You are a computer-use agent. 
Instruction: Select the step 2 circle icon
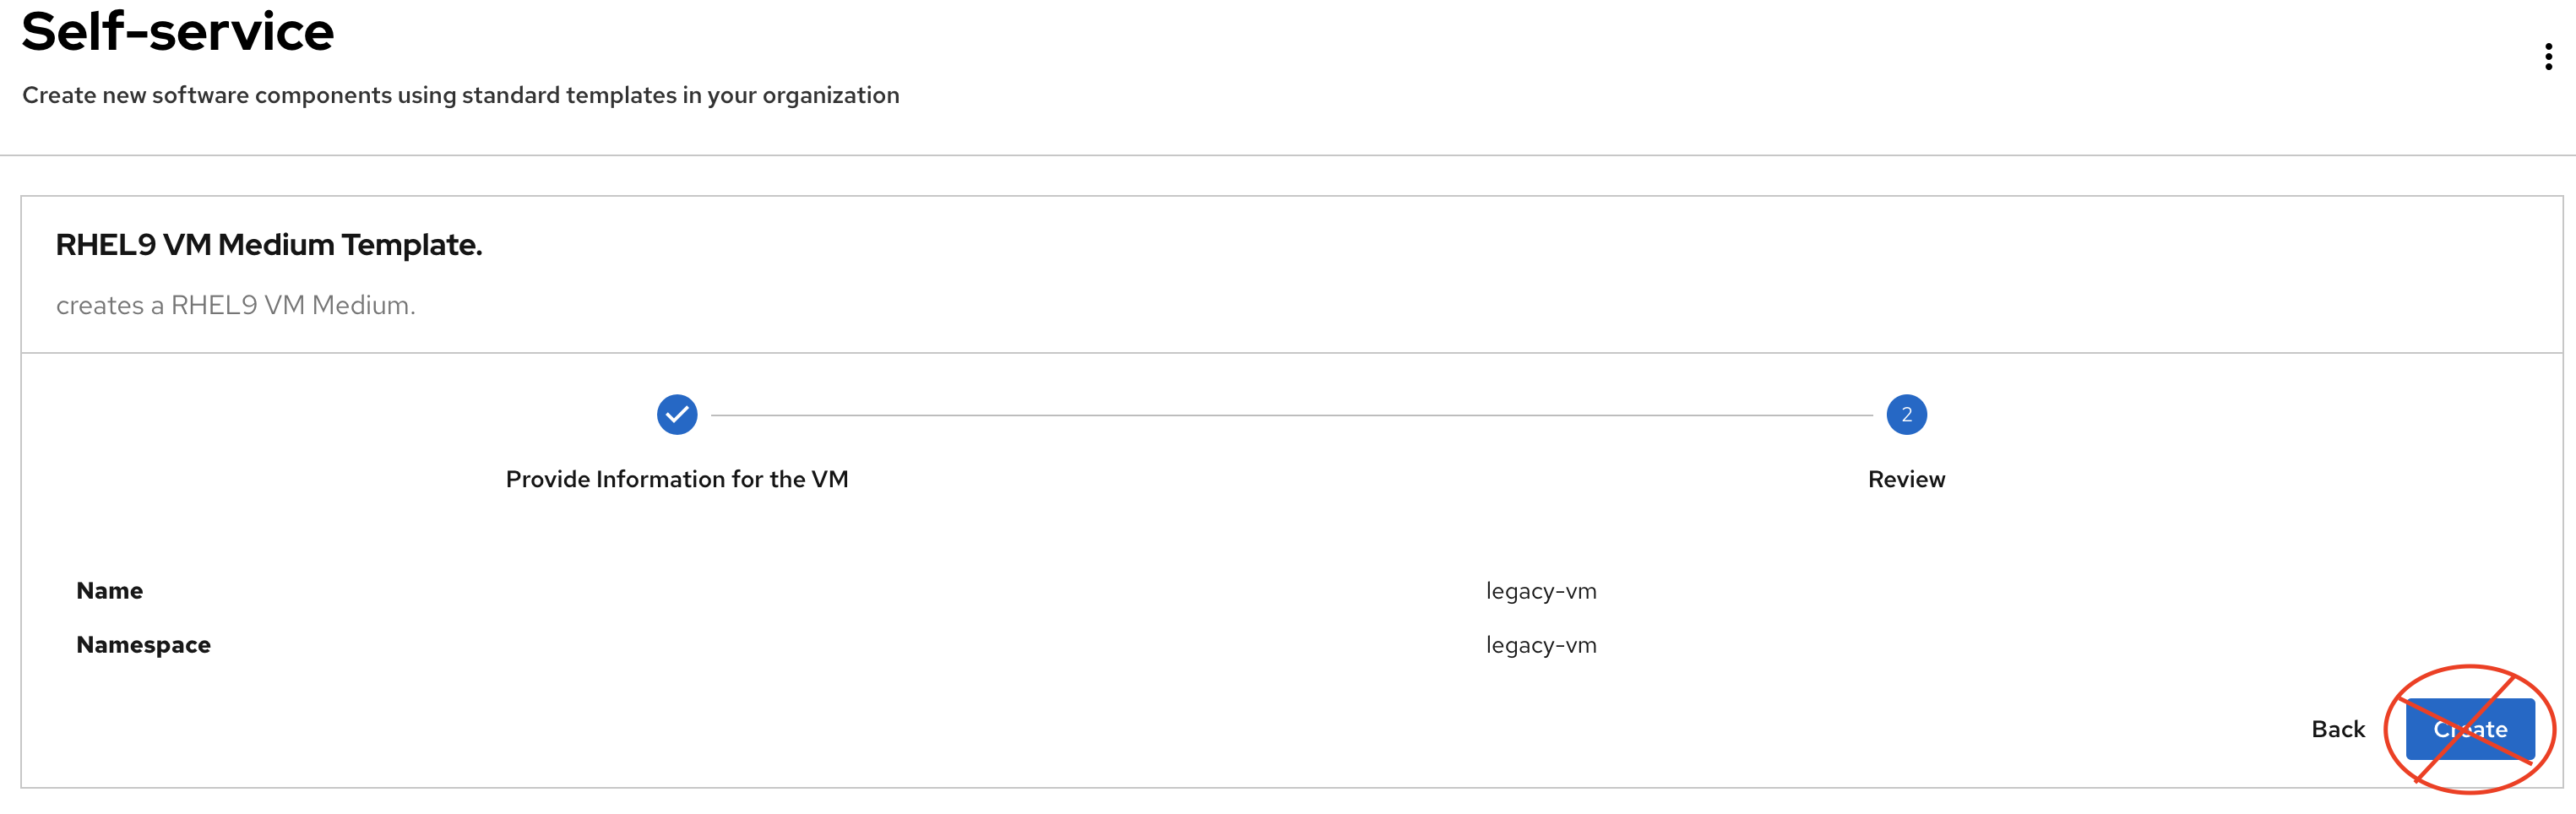(1906, 414)
